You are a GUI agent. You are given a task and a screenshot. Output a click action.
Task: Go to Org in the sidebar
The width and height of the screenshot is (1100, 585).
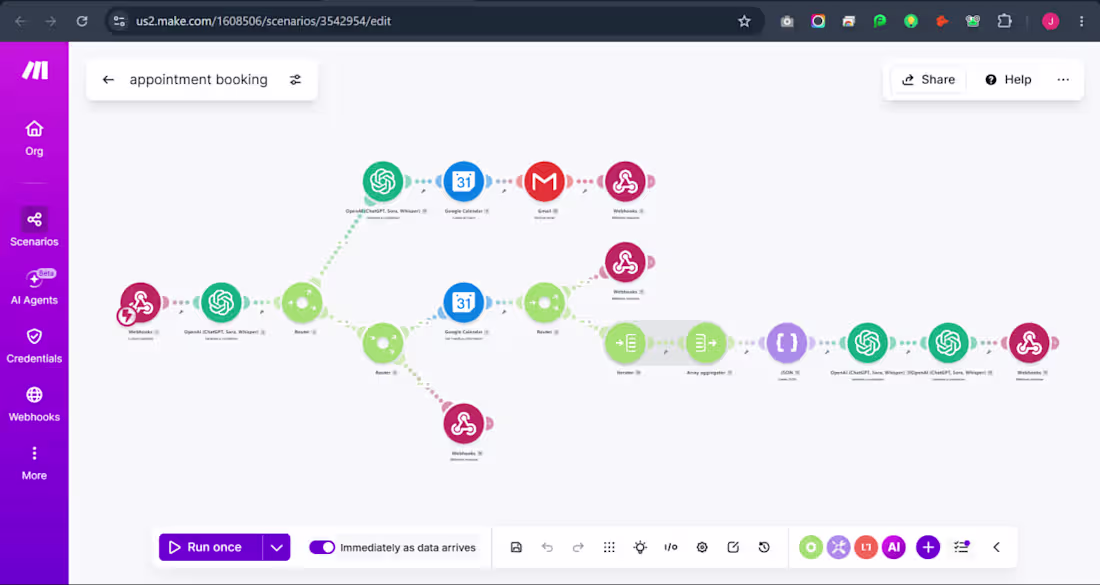34,138
